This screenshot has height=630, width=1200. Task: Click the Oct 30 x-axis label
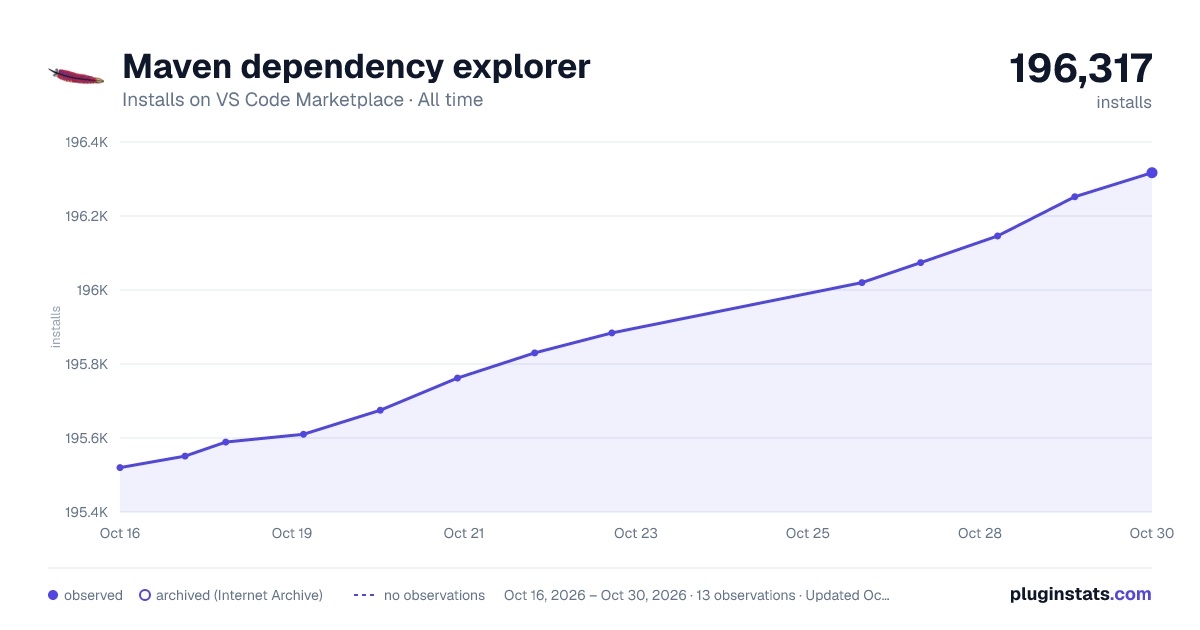[1151, 533]
